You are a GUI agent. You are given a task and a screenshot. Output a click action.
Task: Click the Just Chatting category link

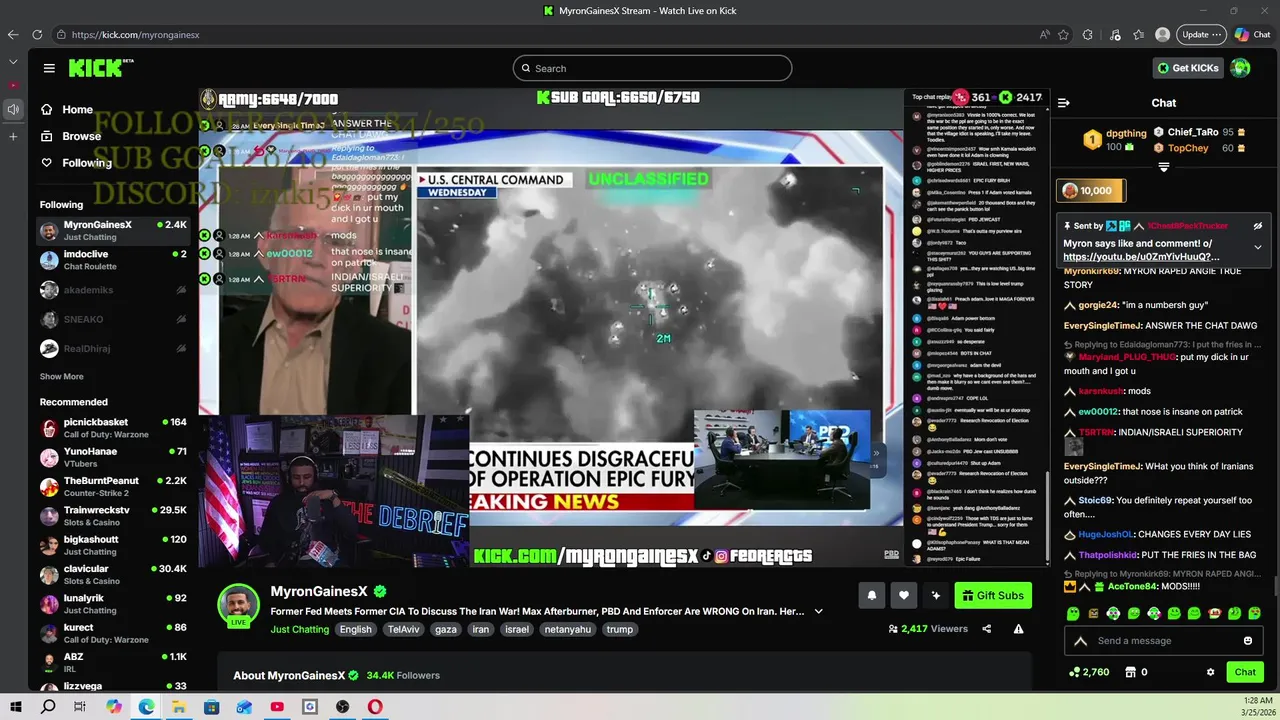299,629
